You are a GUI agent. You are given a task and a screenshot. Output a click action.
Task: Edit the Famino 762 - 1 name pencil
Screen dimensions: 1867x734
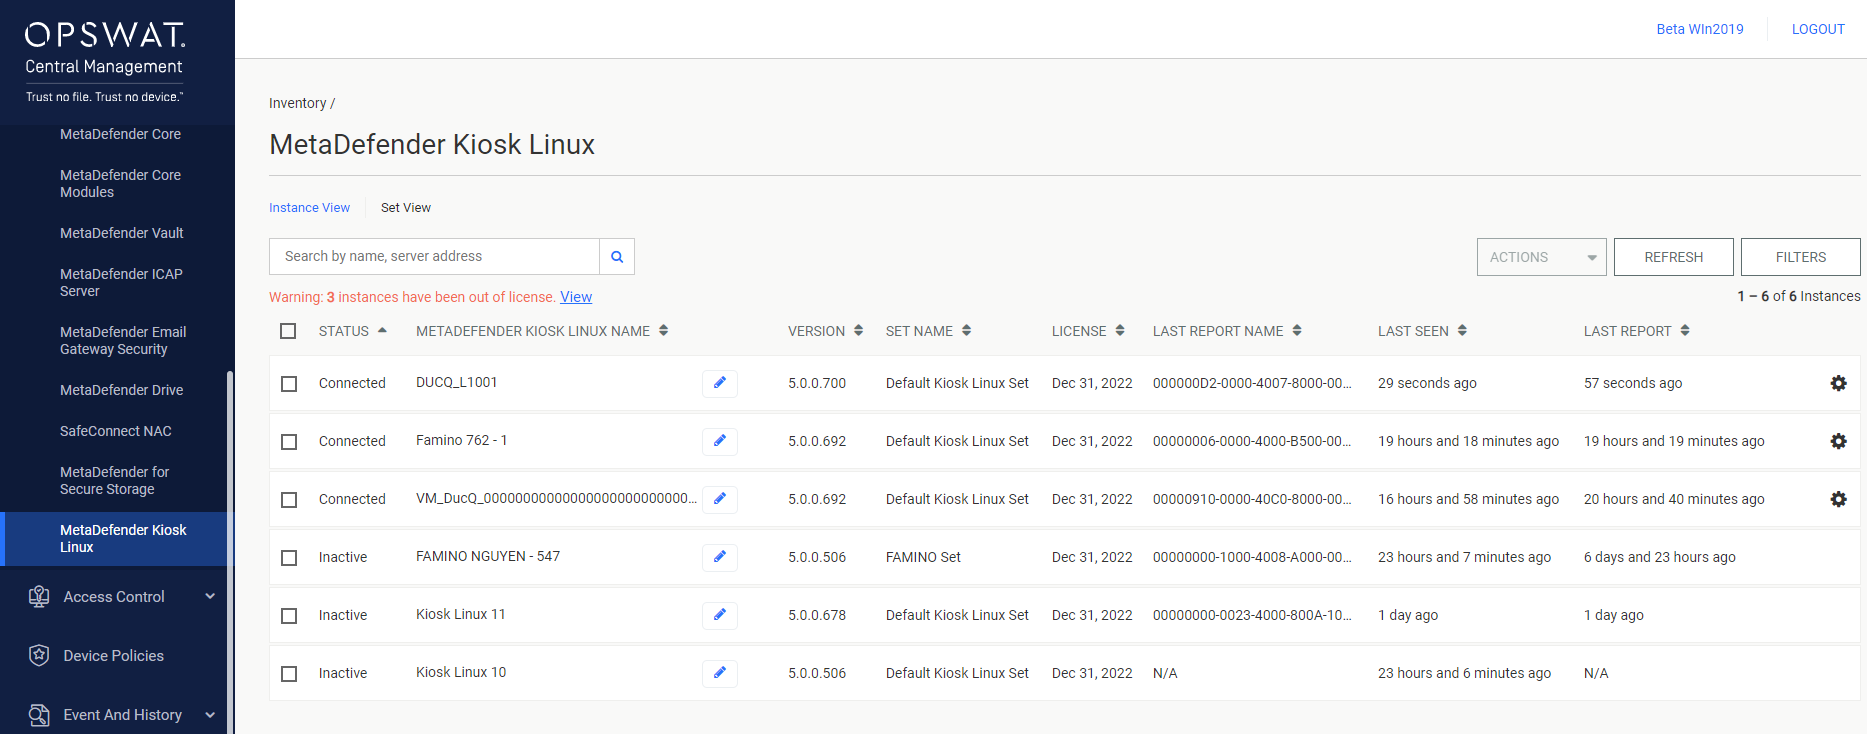click(x=720, y=441)
